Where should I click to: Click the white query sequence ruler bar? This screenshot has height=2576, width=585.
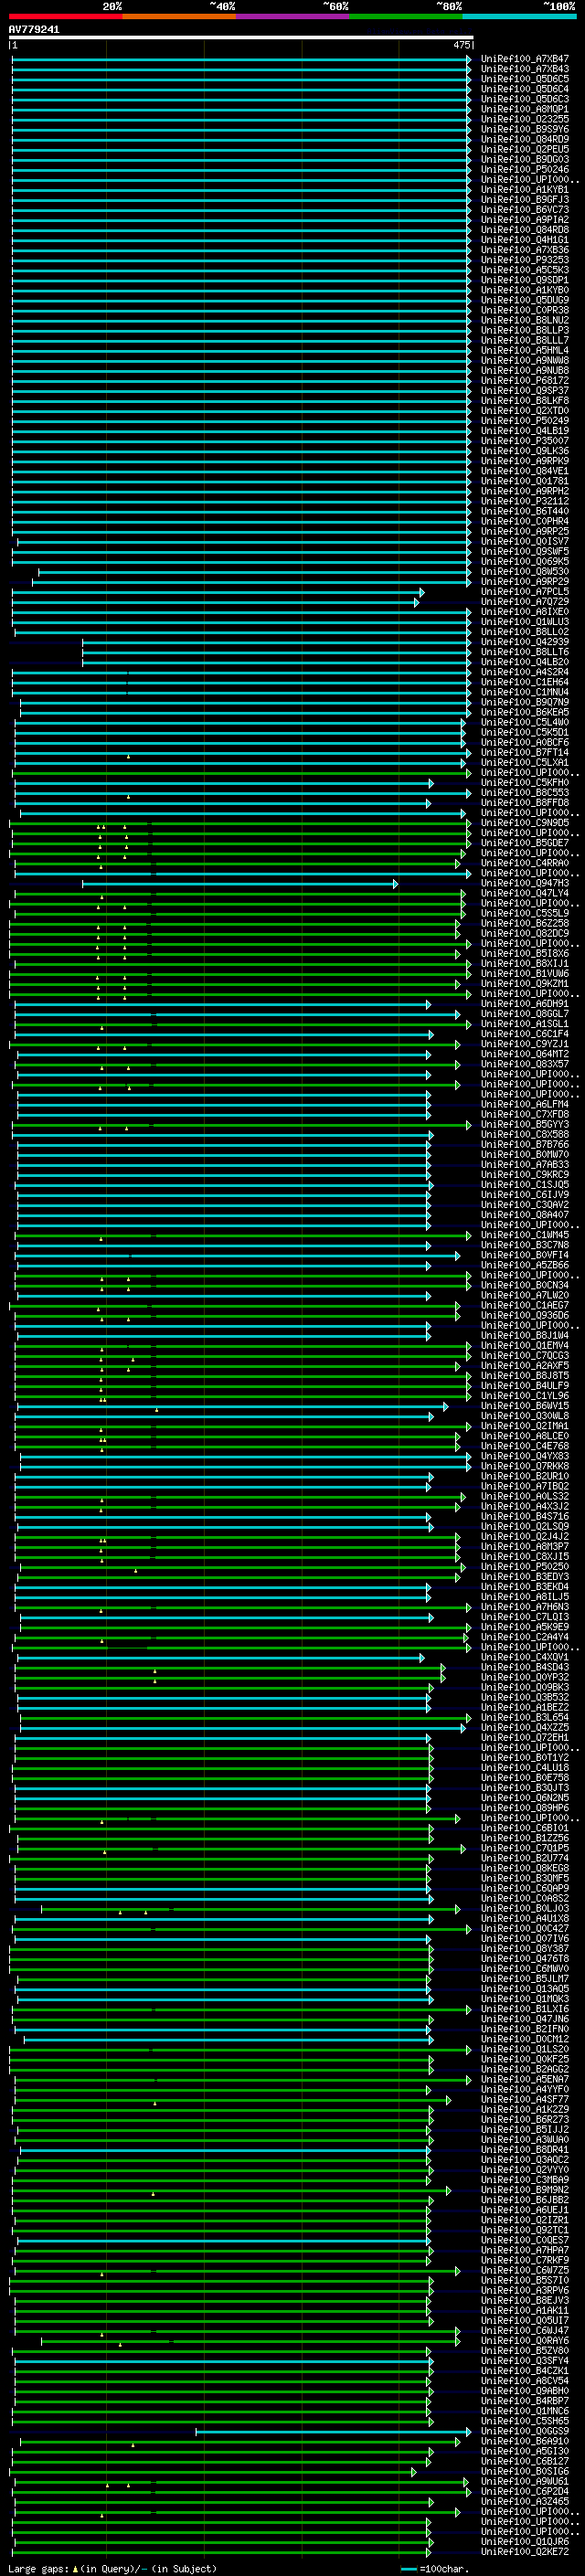click(241, 38)
